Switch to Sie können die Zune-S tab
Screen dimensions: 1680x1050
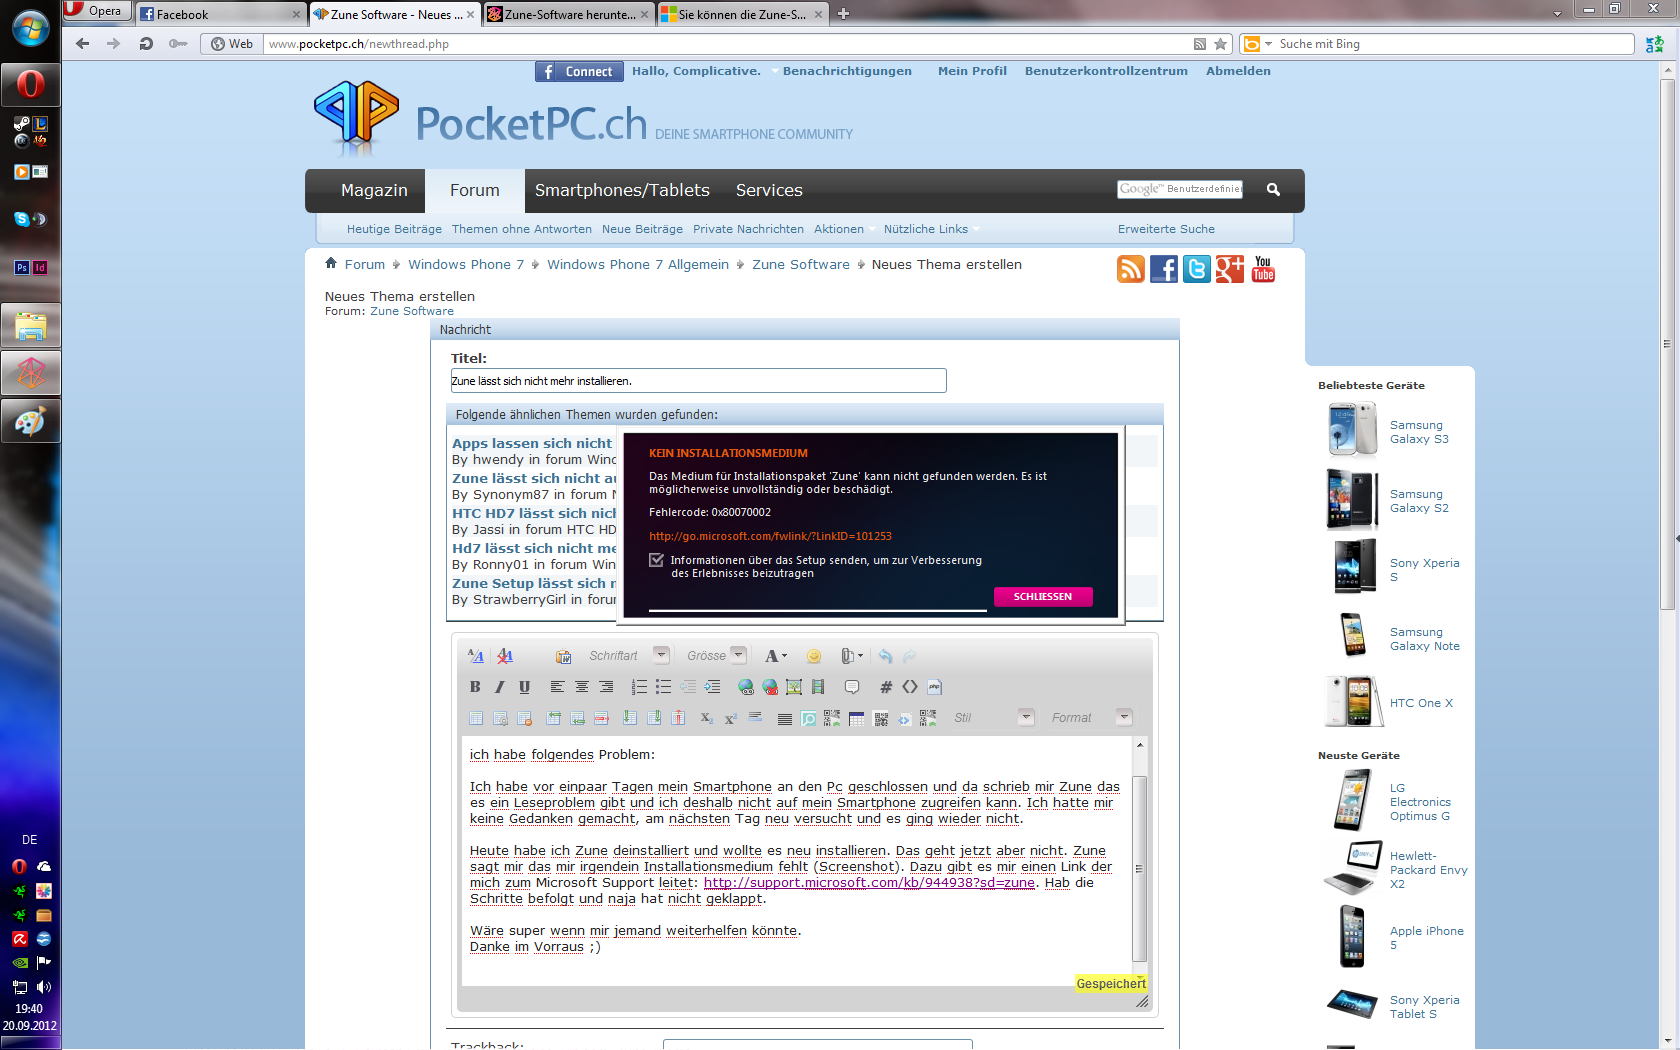click(x=742, y=14)
